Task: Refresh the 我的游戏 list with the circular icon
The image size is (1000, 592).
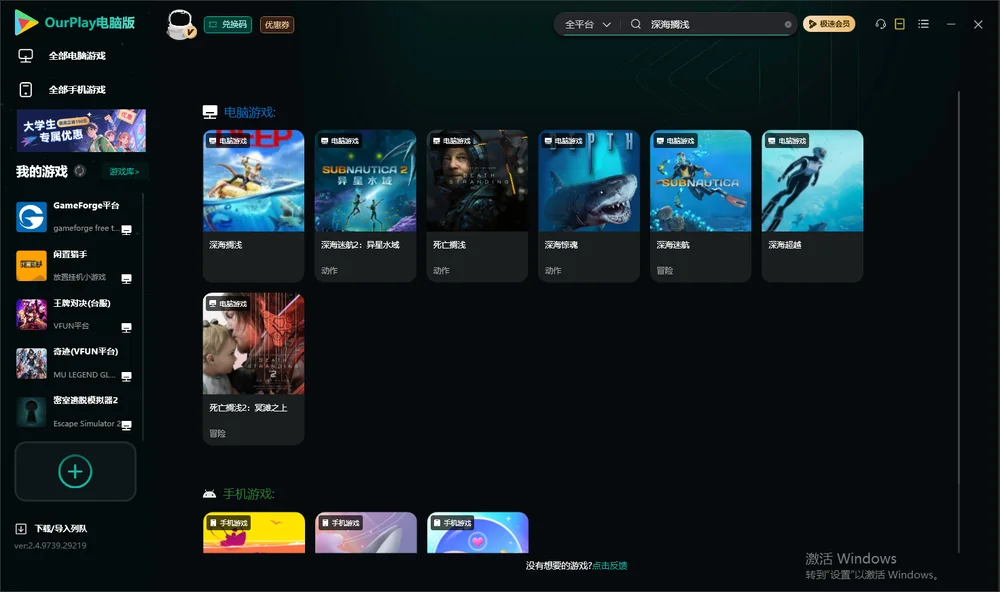Action: coord(80,171)
